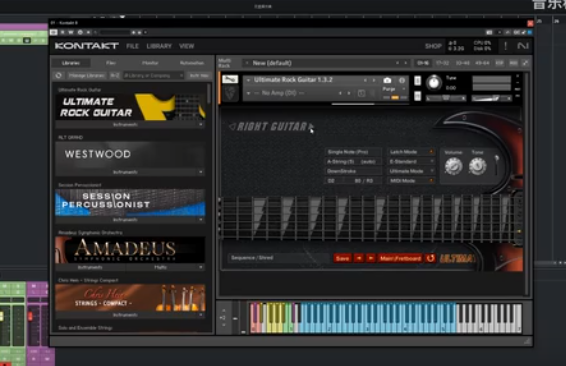Select the Libraries tab
This screenshot has width=566, height=366.
coord(71,63)
